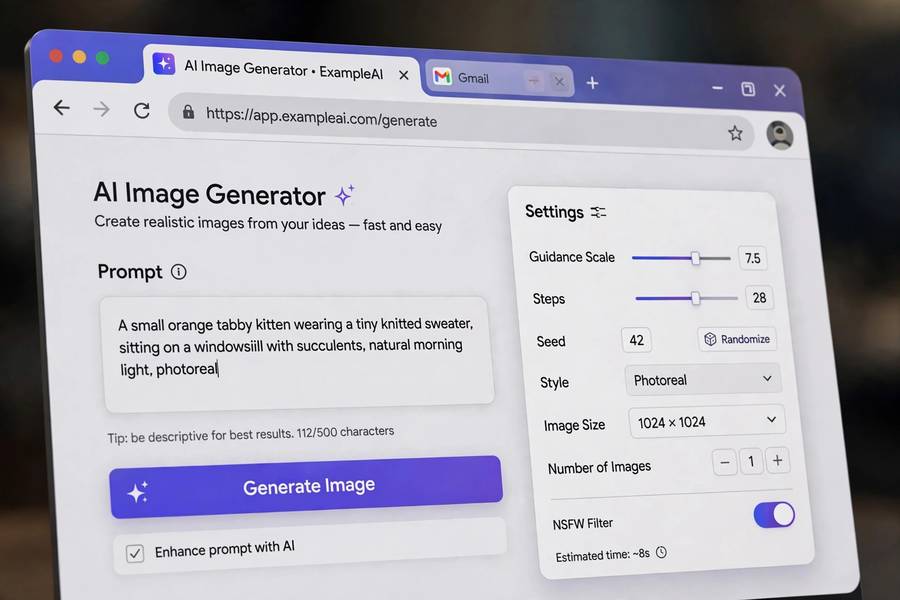Click the Guidance Scale value box 7.5
Image resolution: width=900 pixels, height=600 pixels.
coord(752,258)
